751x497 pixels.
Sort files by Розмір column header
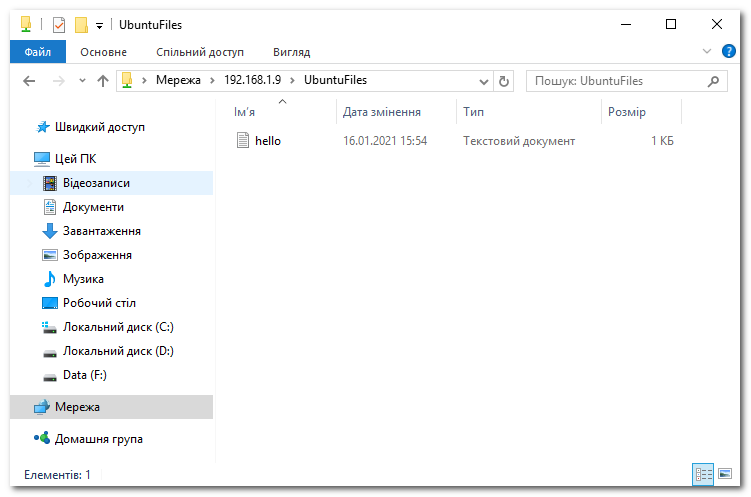pos(626,112)
